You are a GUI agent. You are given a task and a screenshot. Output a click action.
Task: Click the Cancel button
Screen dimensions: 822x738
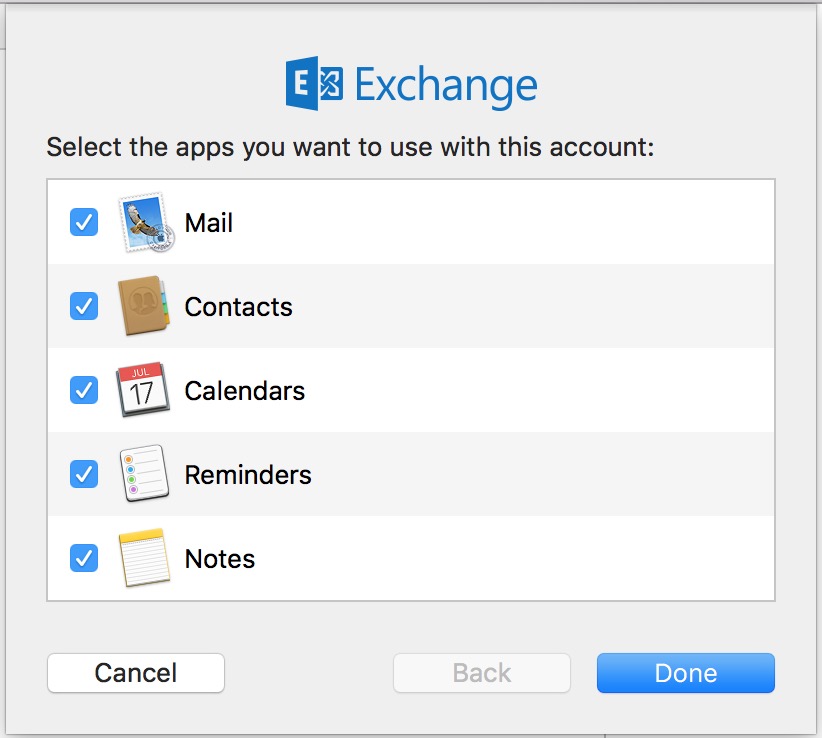tap(135, 673)
